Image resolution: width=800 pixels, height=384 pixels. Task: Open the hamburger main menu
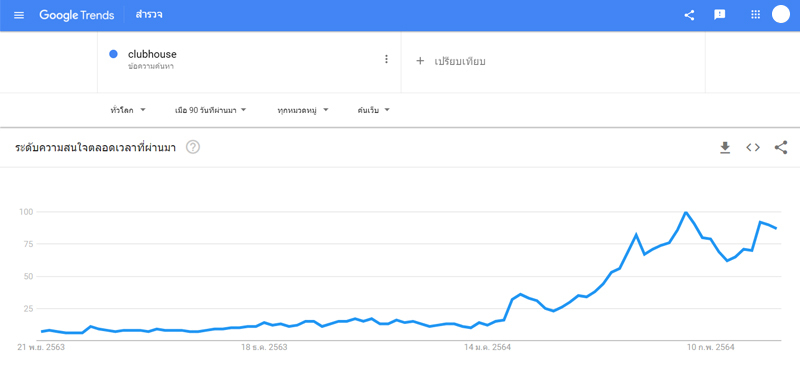tap(19, 15)
